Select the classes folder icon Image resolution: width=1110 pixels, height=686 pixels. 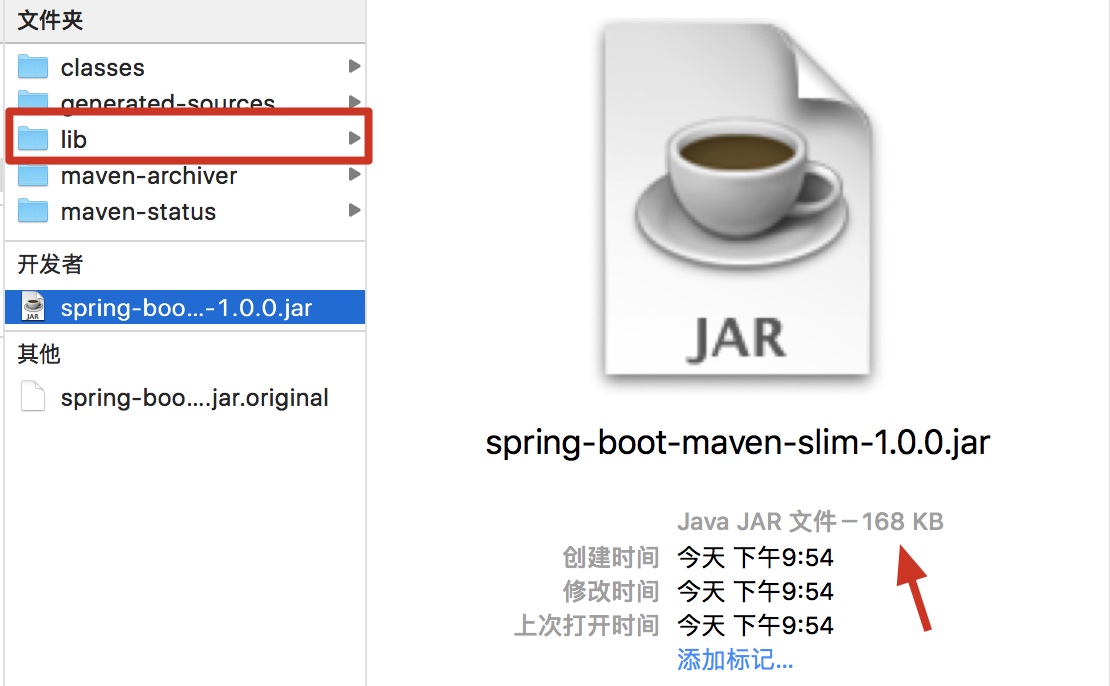33,67
